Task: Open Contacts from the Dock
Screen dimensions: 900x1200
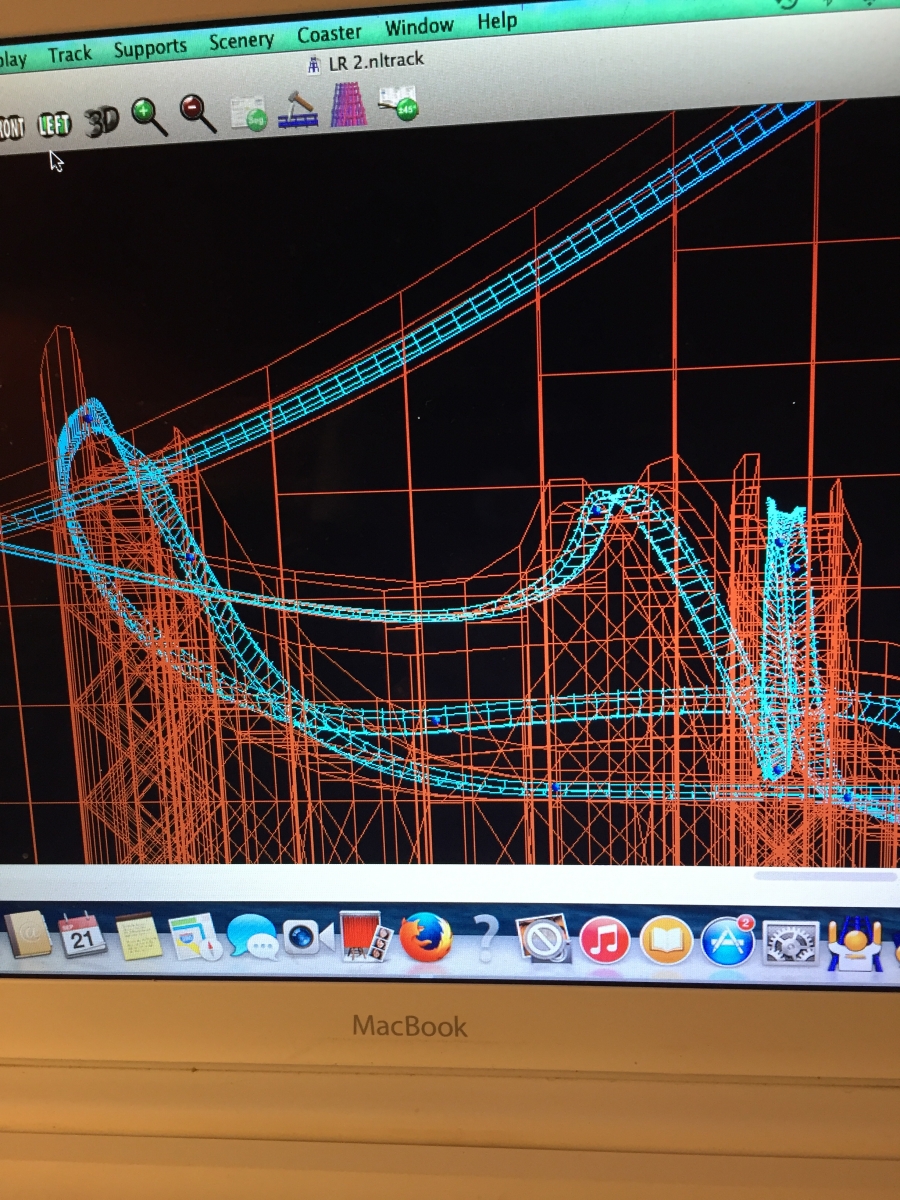Action: coord(27,936)
